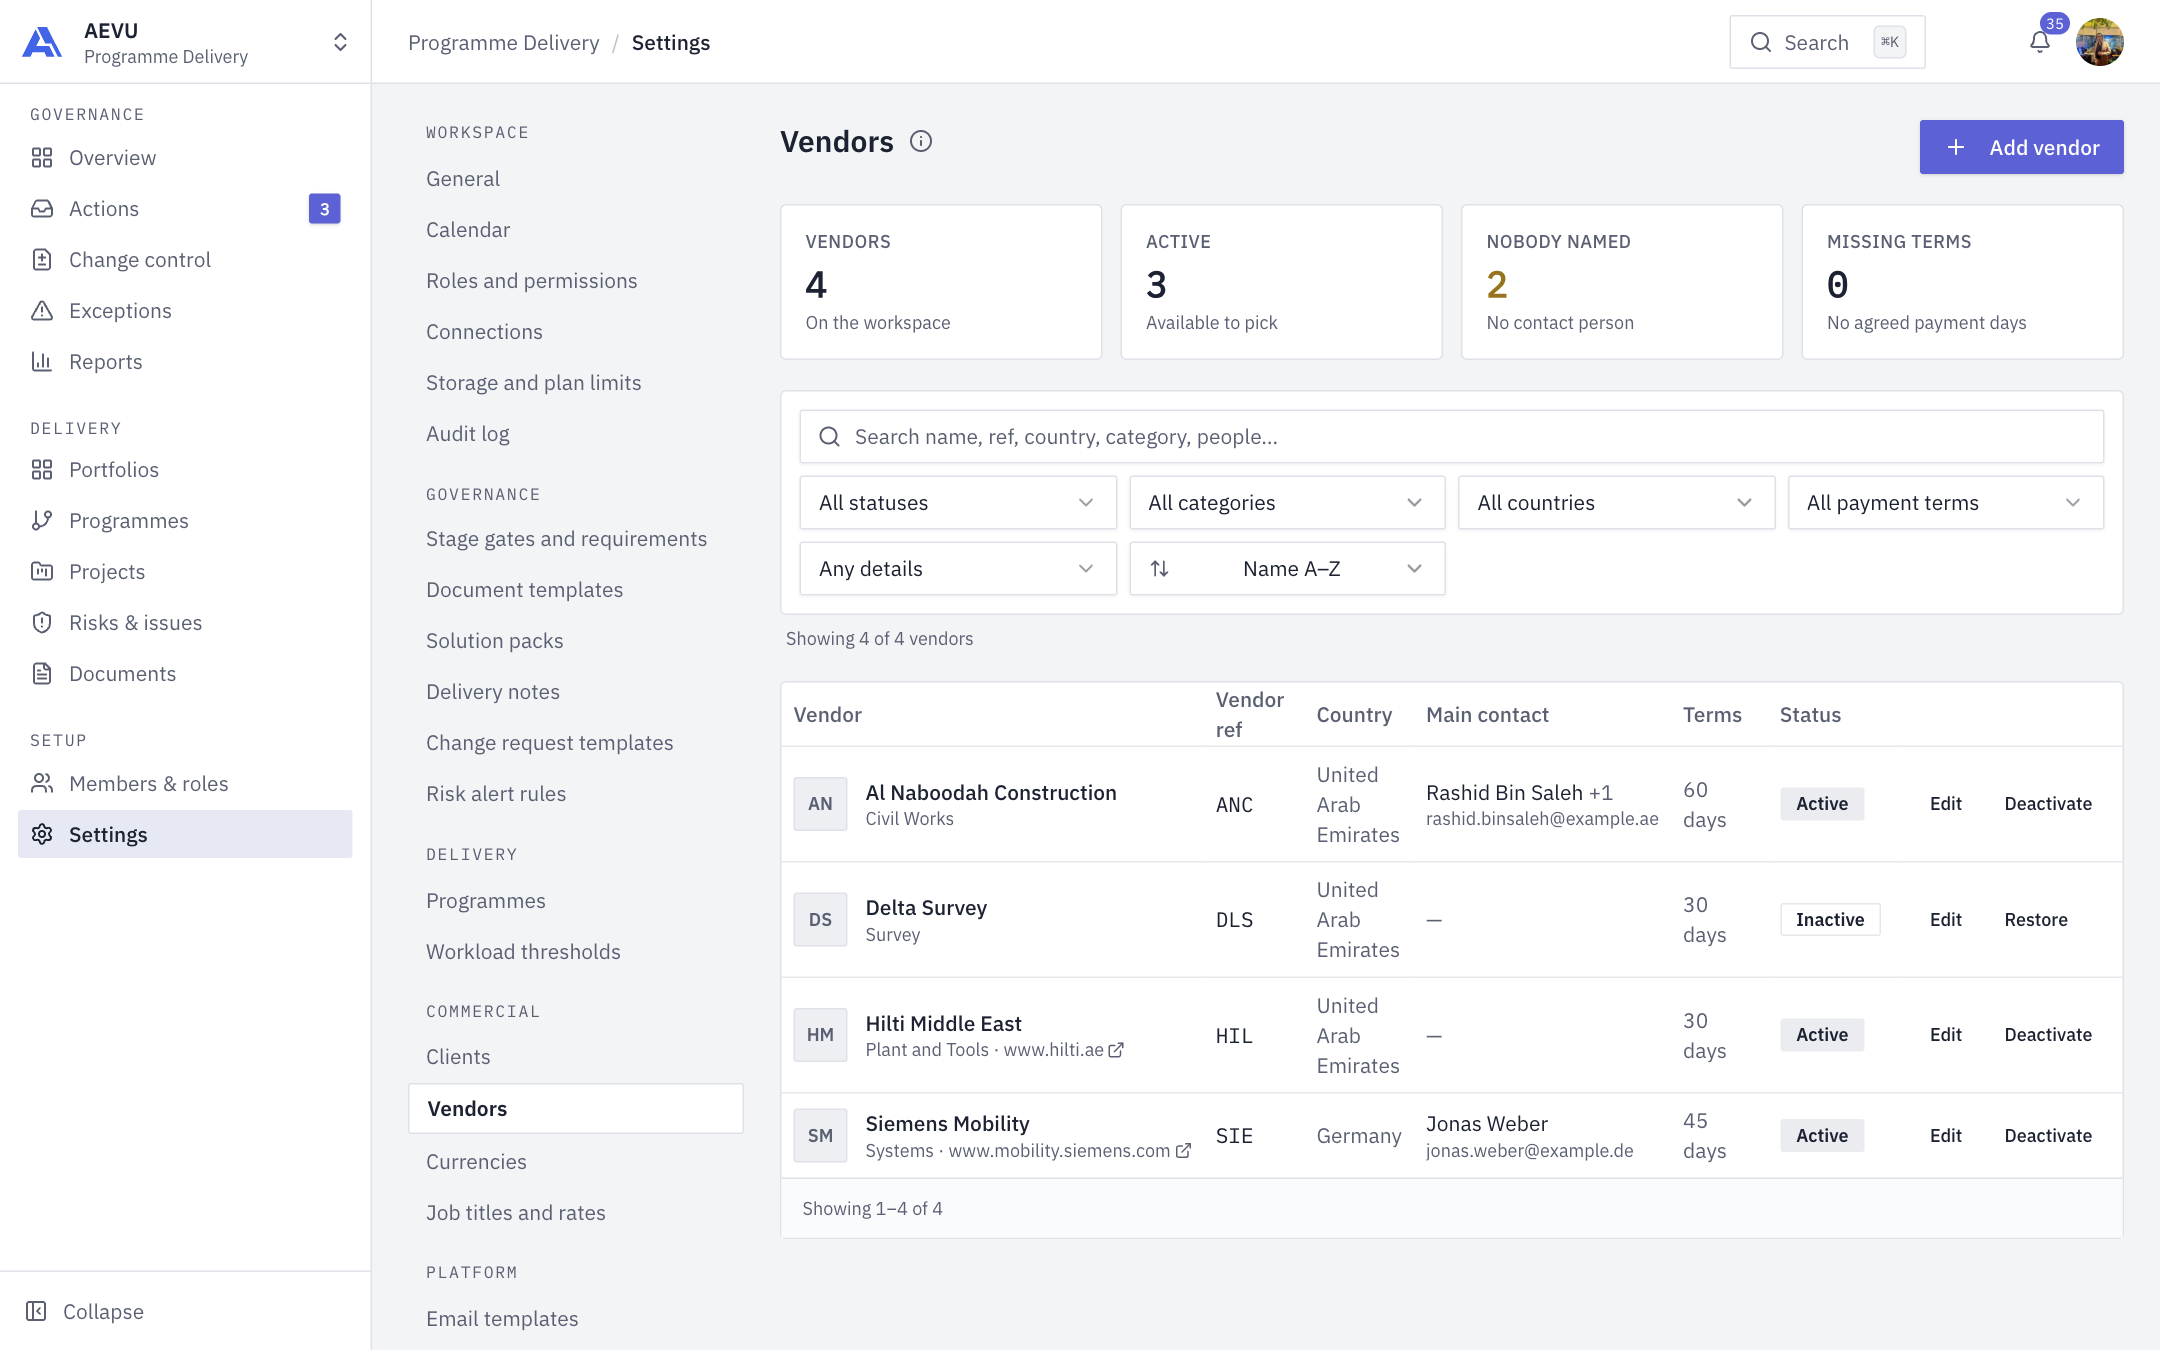Click the Reports bar chart icon
Image resolution: width=2160 pixels, height=1350 pixels.
click(42, 362)
